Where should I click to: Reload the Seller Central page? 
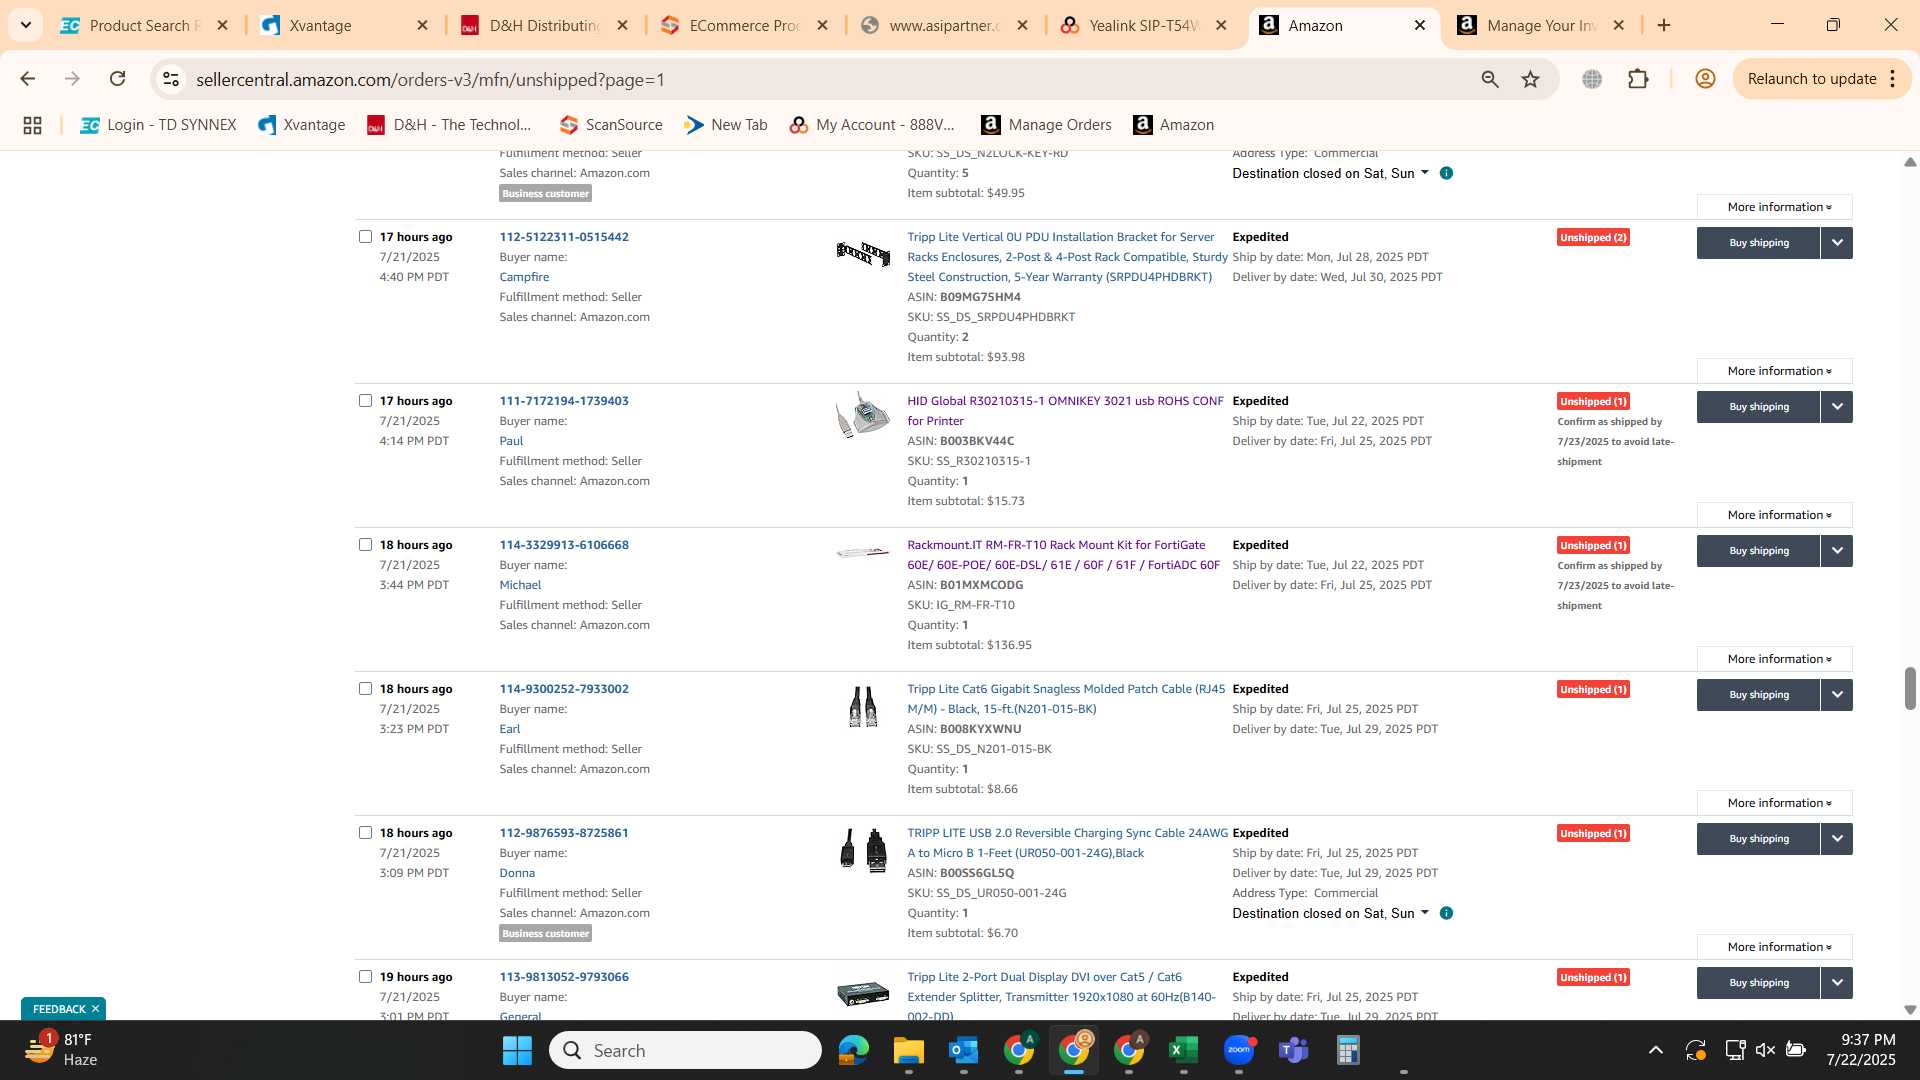[x=117, y=79]
